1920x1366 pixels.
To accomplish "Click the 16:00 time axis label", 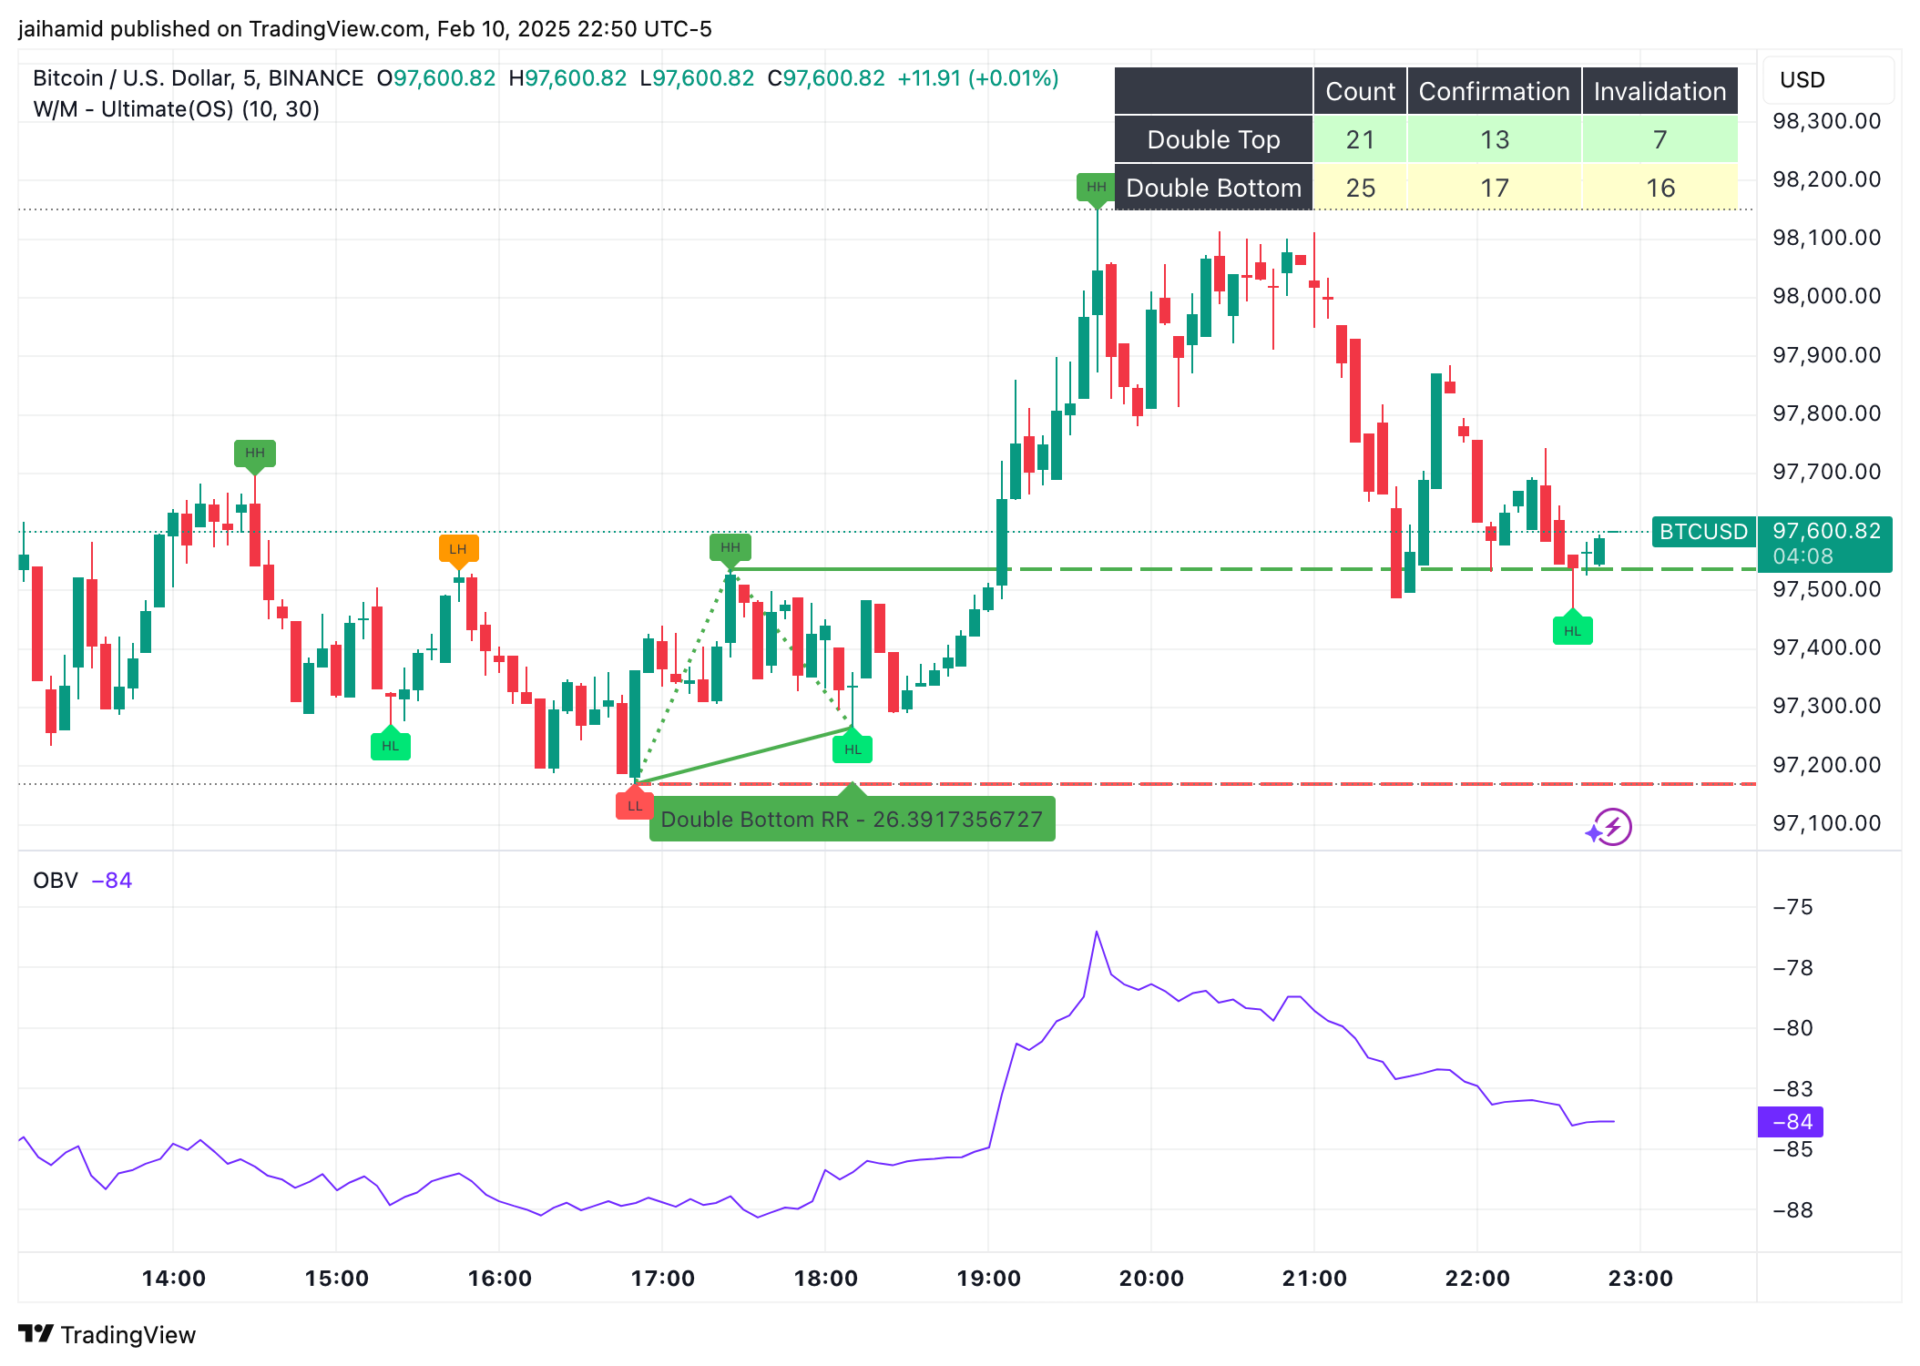I will pos(499,1278).
